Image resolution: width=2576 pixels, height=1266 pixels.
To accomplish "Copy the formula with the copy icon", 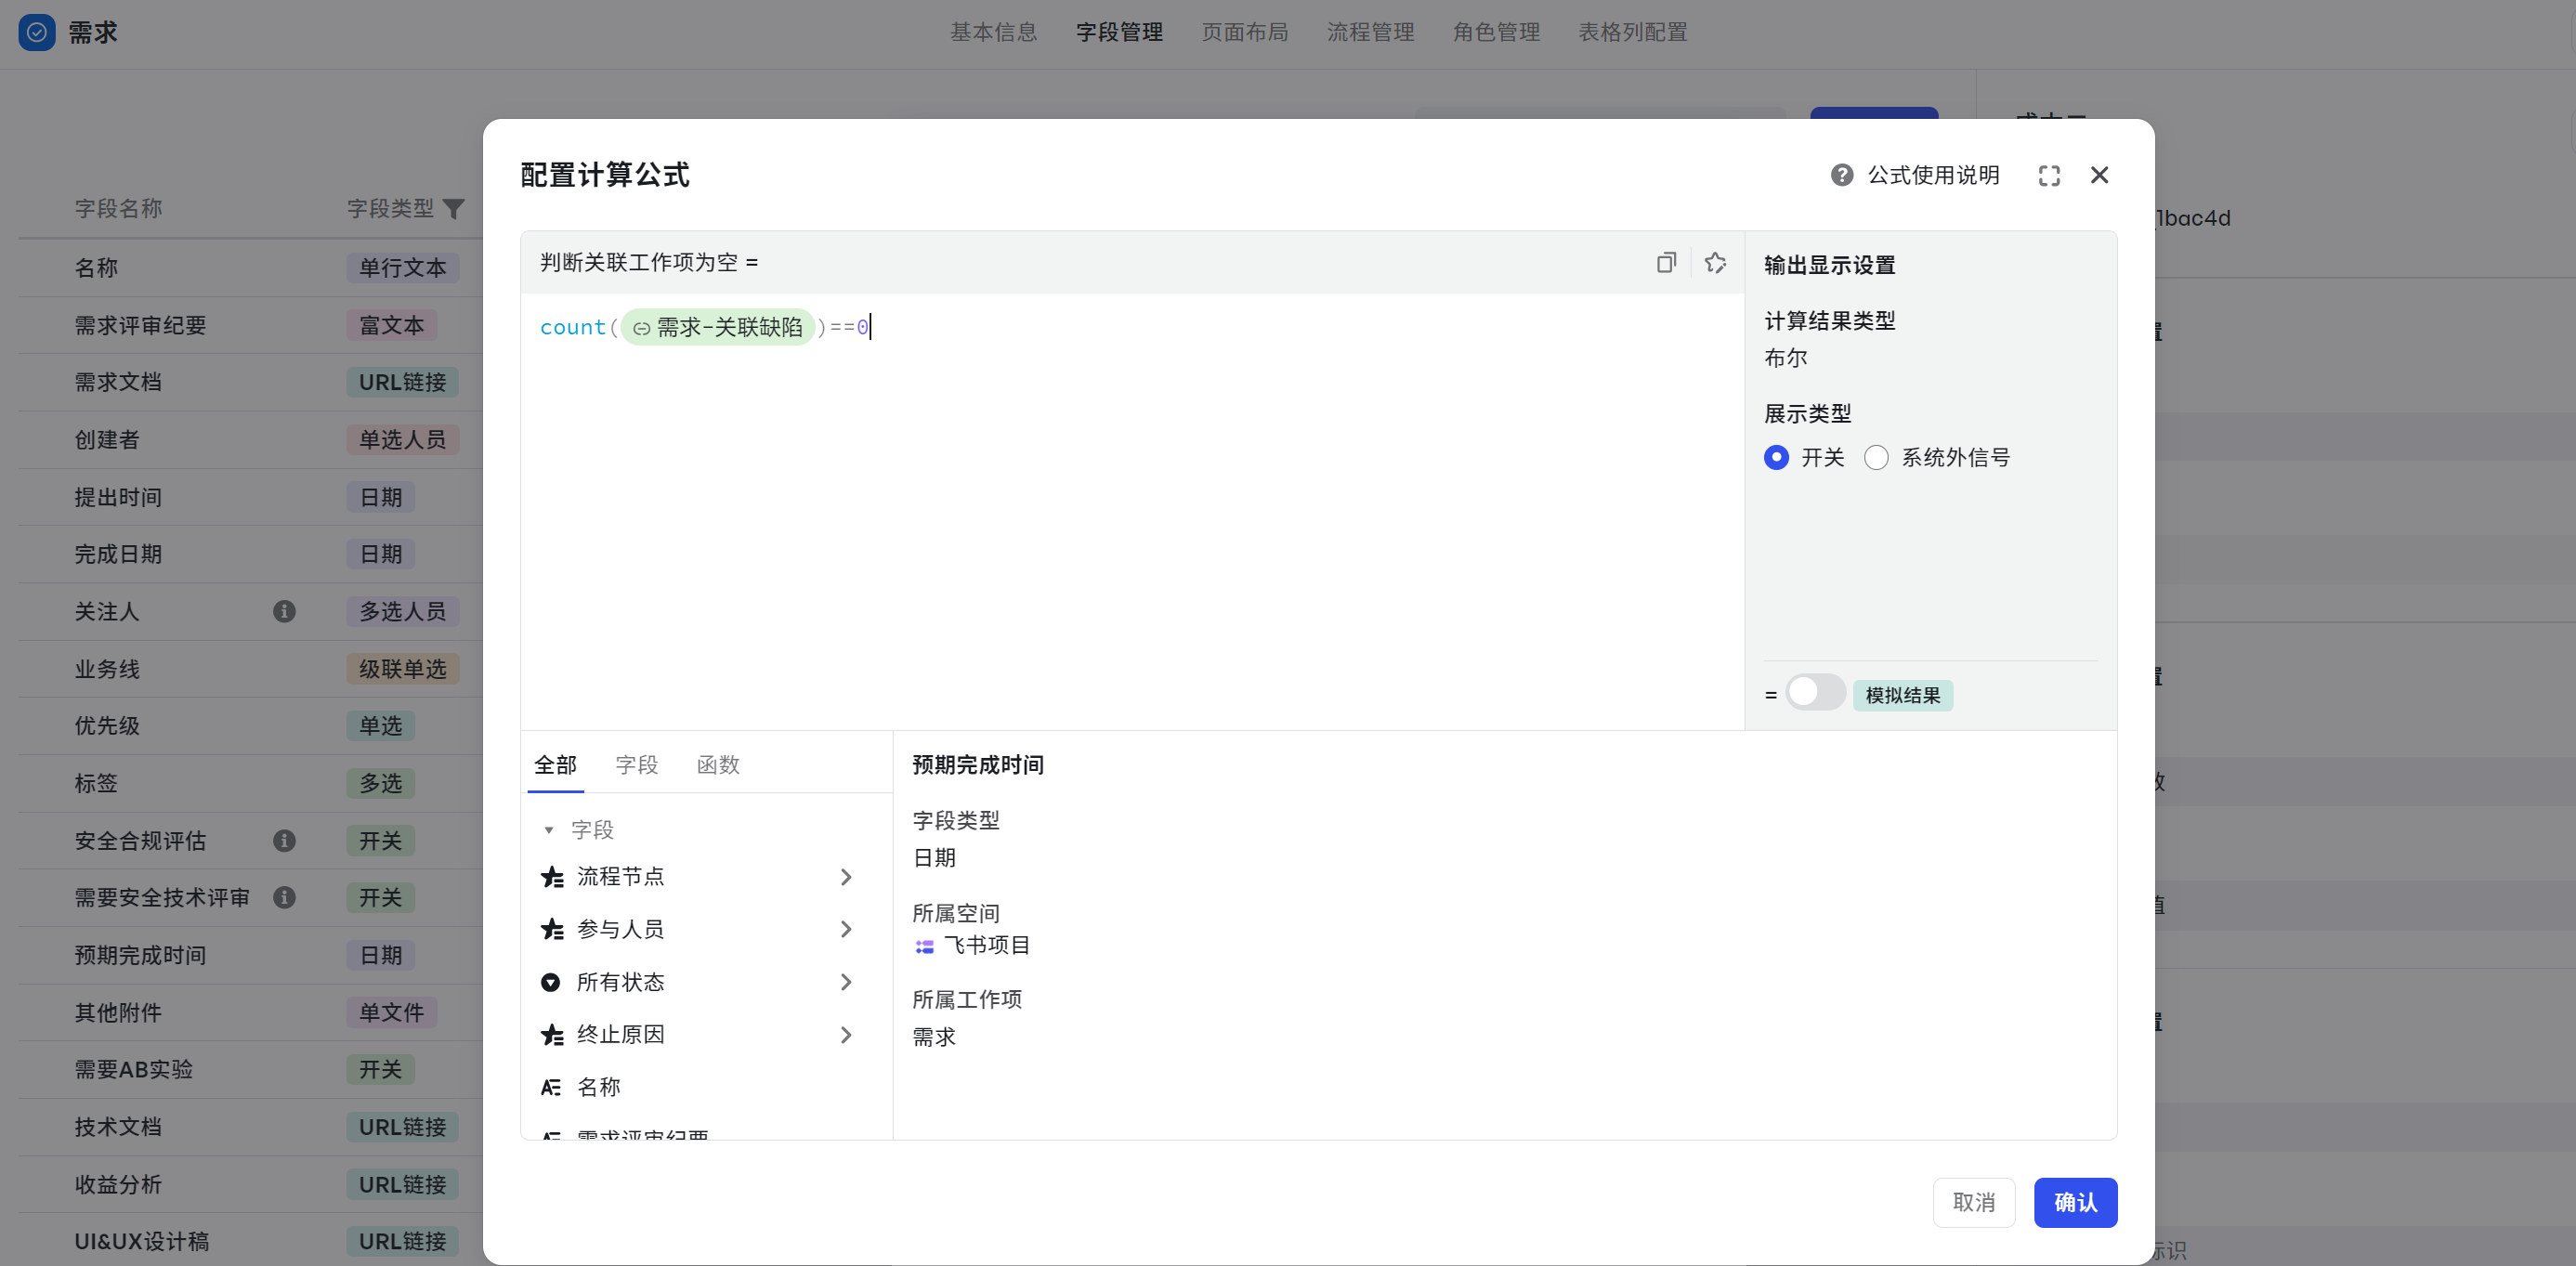I will tap(1666, 262).
